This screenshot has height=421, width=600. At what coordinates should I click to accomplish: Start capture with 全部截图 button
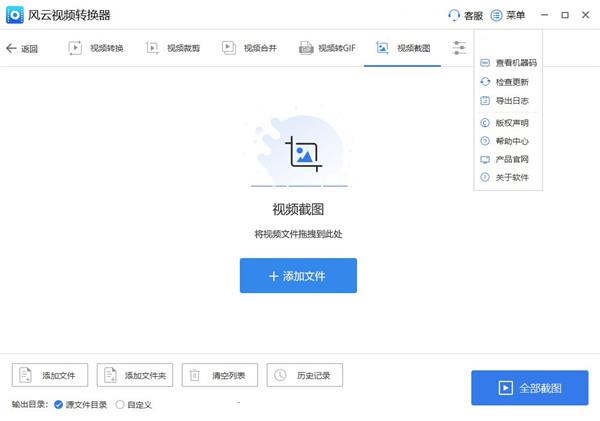coord(530,388)
